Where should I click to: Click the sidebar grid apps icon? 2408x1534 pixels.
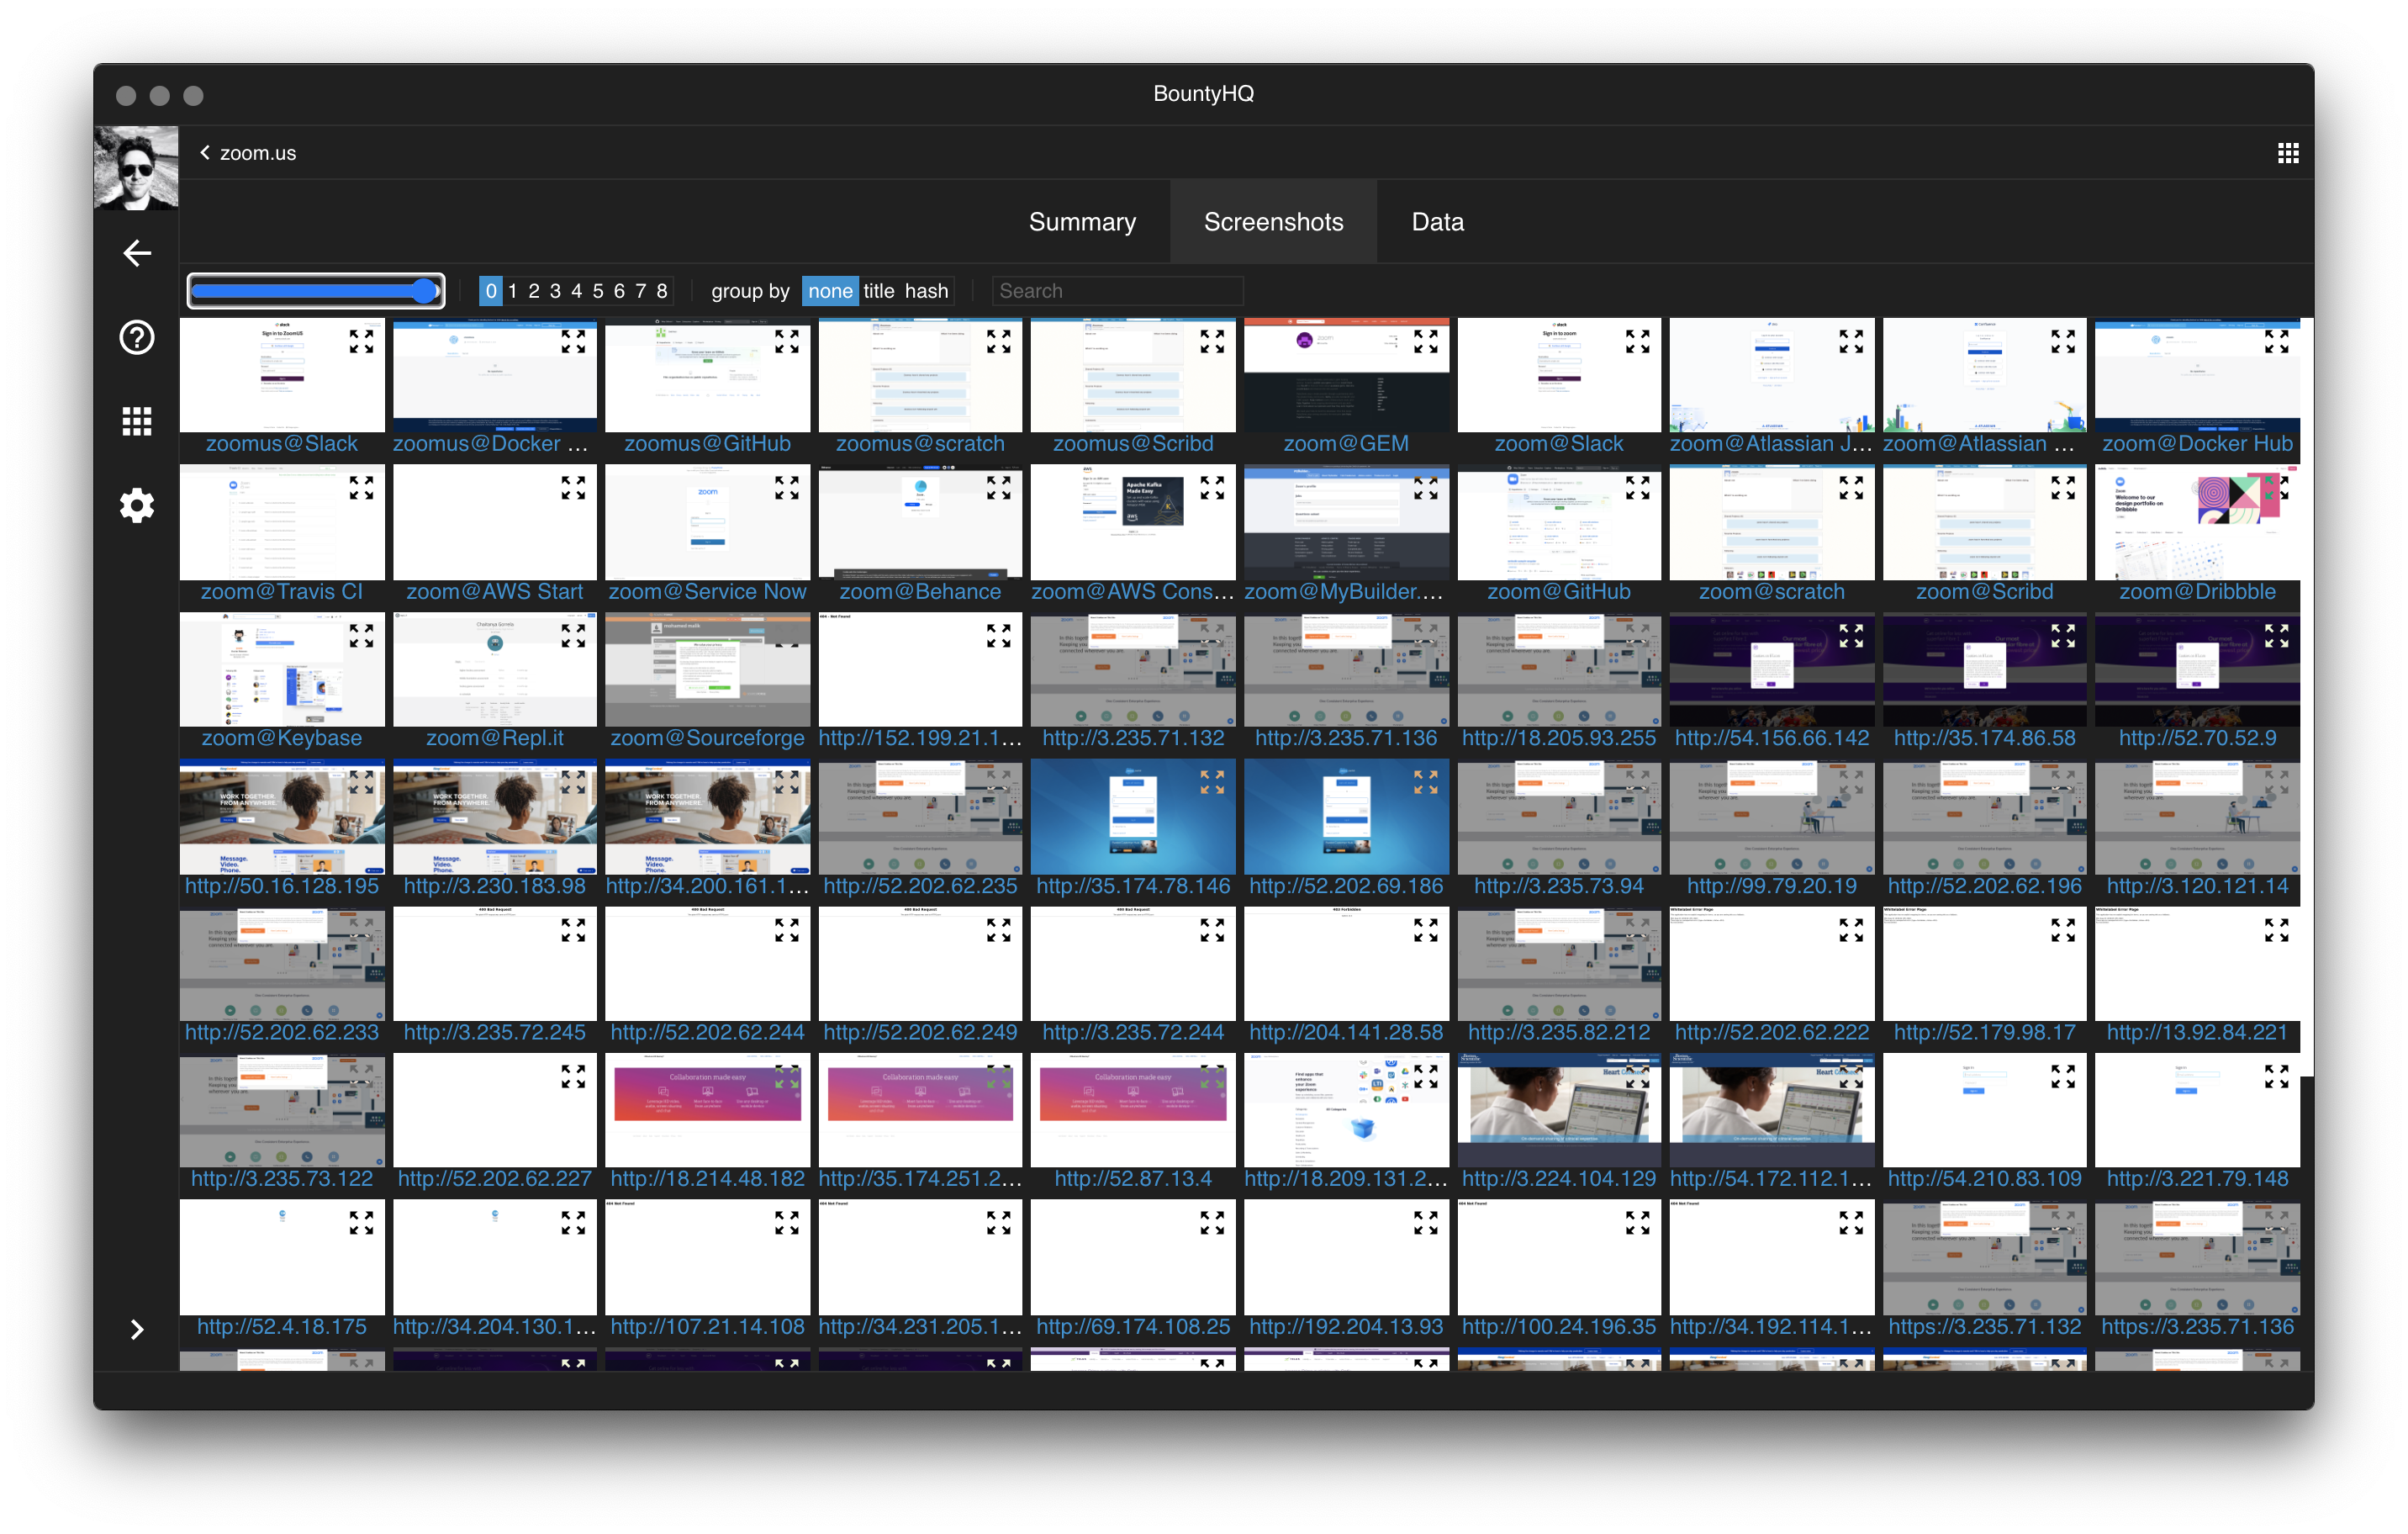(x=137, y=421)
